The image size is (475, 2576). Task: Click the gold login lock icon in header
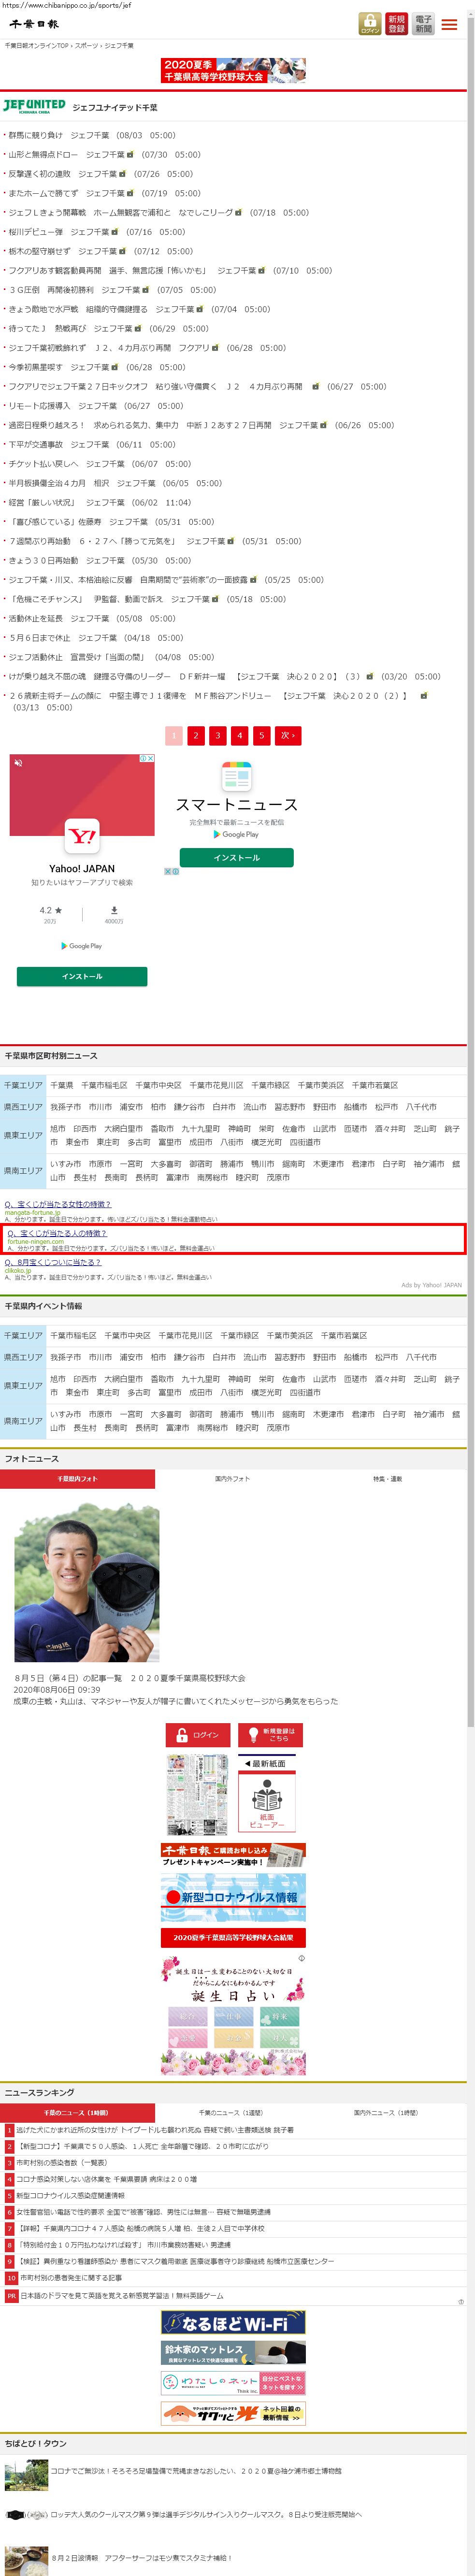coord(369,24)
